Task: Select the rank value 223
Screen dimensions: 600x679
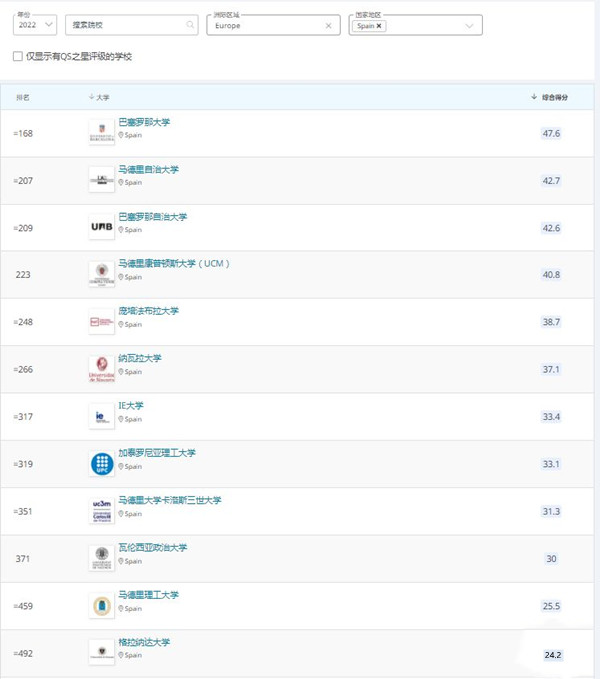Action: 23,275
